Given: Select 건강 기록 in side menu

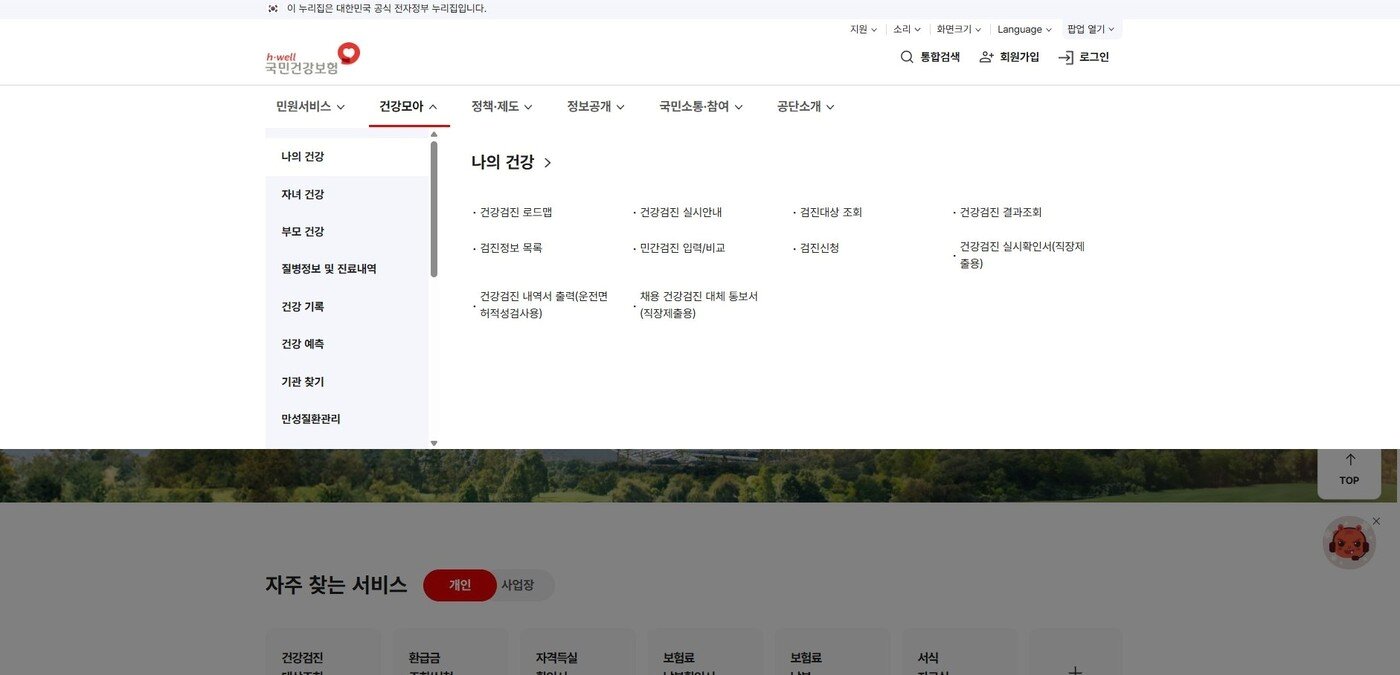Looking at the screenshot, I should point(347,307).
